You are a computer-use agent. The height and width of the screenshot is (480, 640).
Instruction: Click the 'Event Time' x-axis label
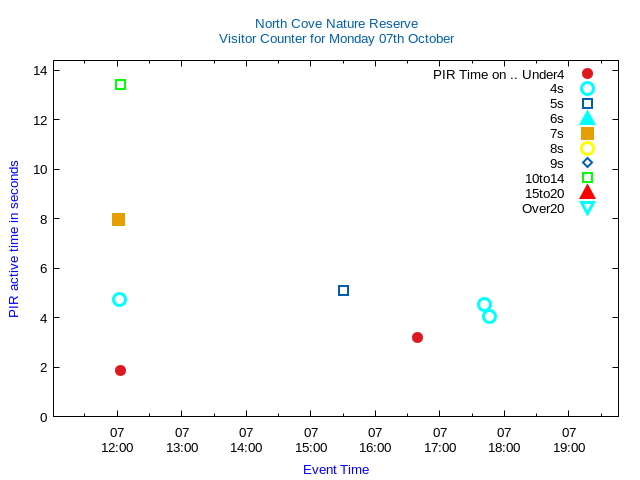[336, 469]
